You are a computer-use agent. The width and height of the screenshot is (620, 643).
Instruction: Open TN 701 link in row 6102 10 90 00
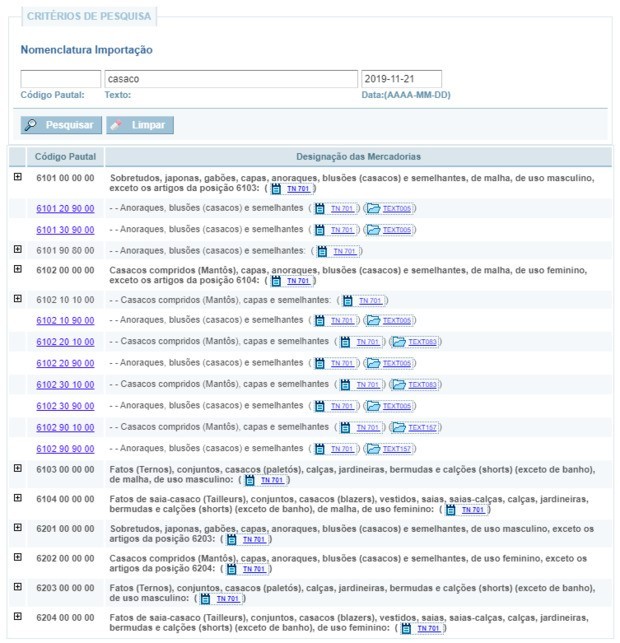pos(342,321)
